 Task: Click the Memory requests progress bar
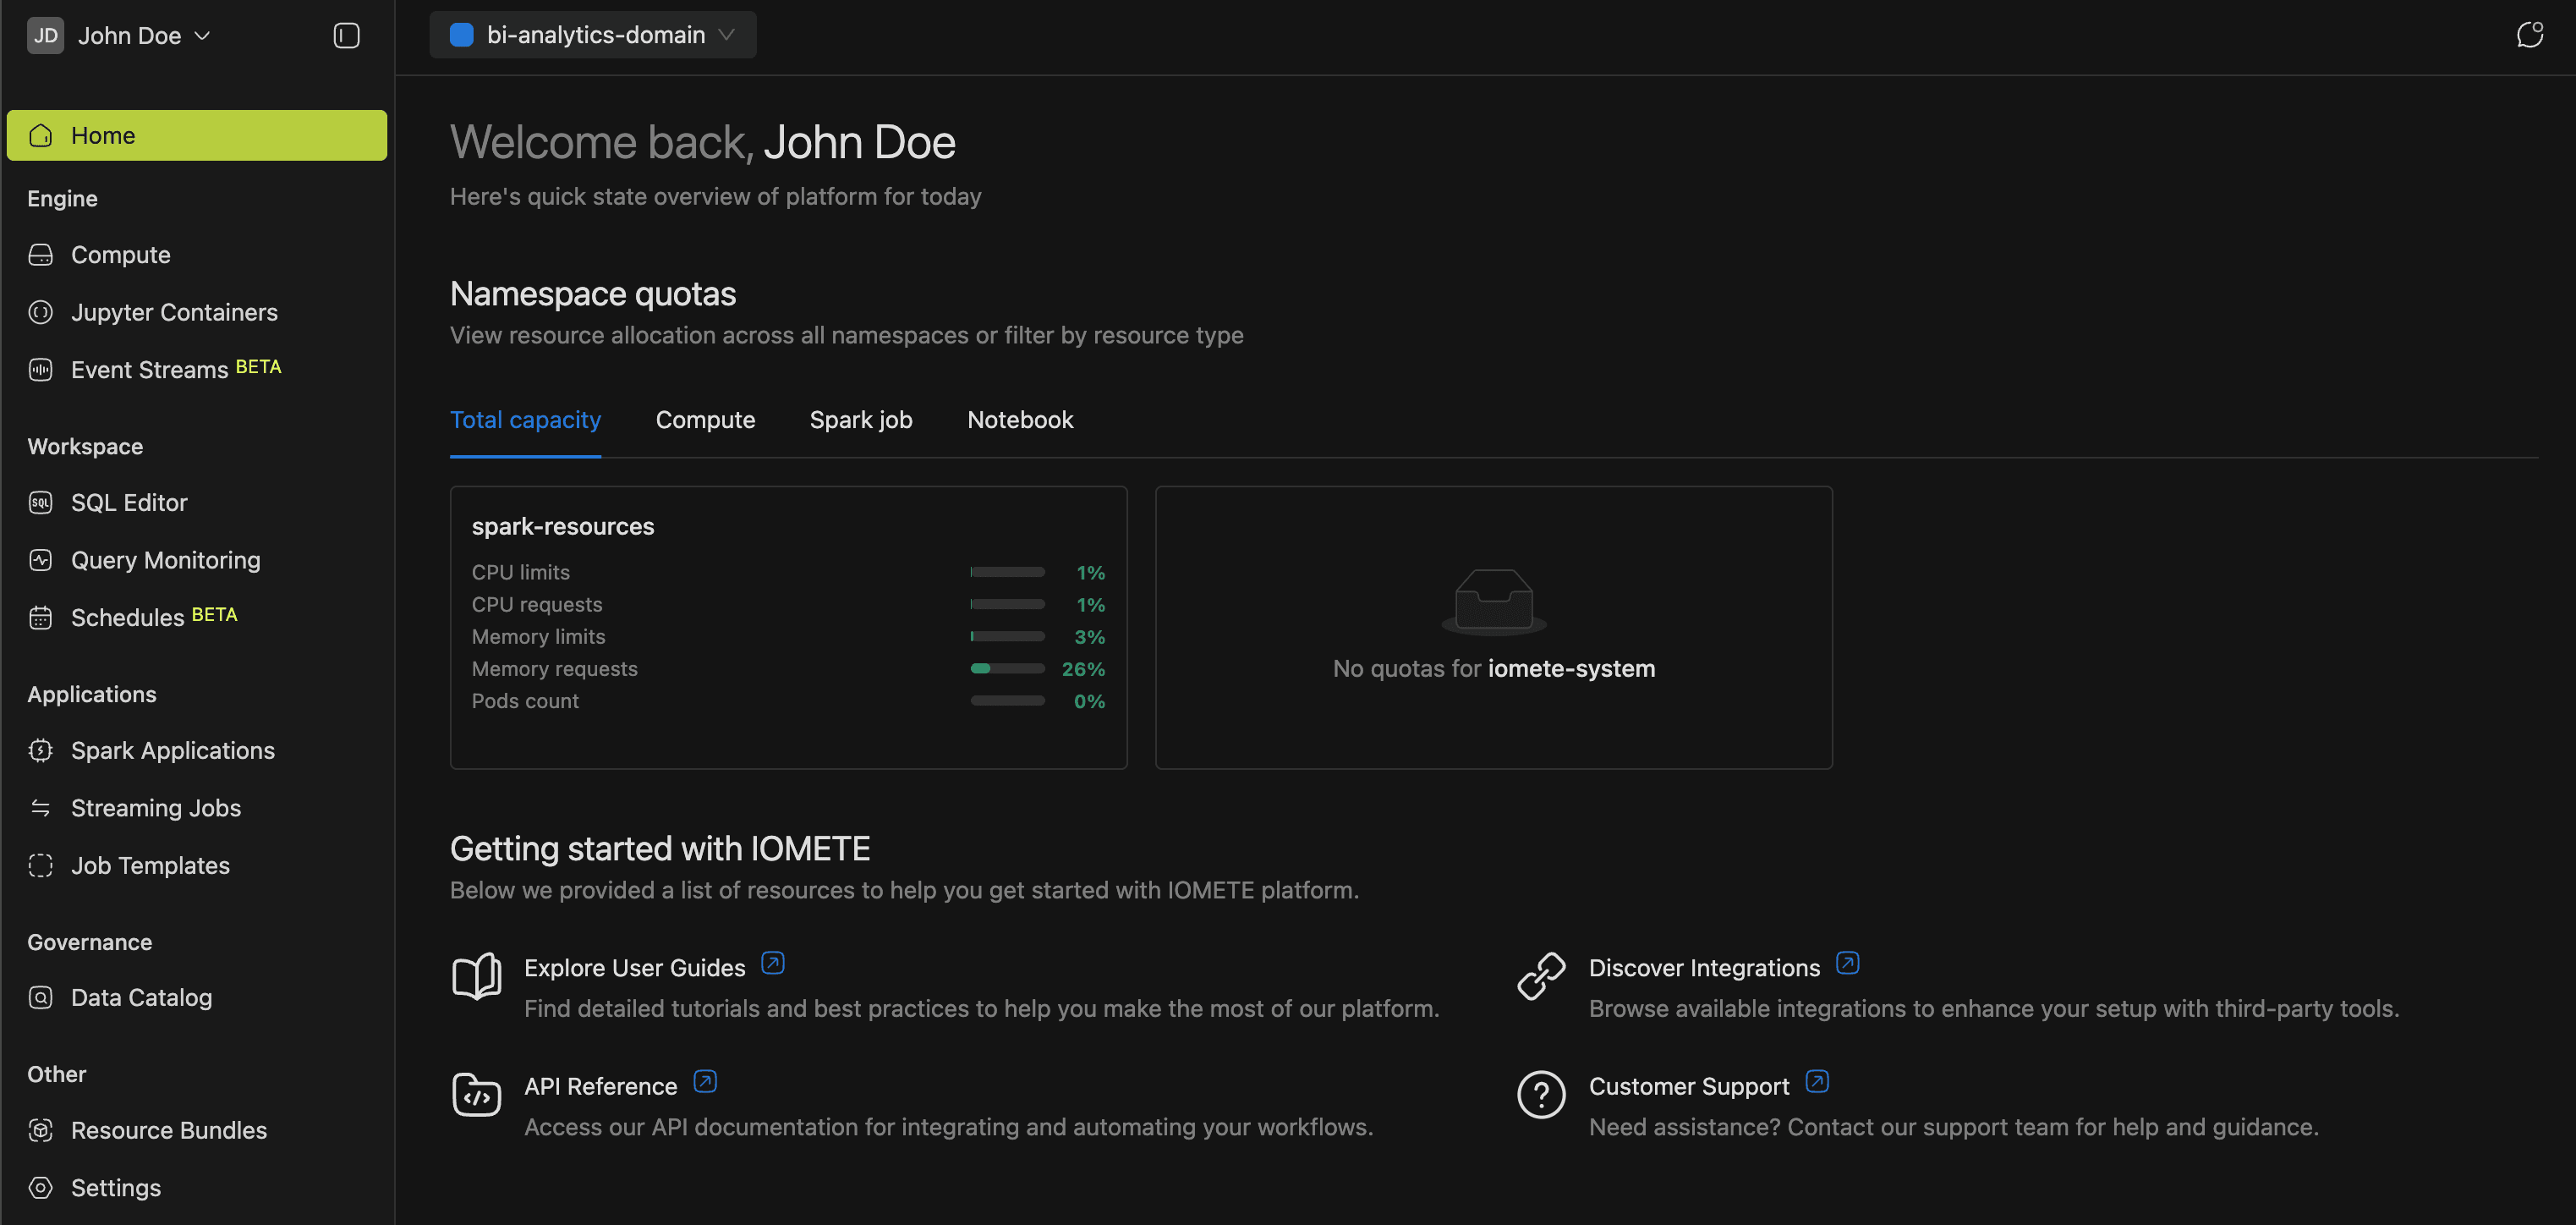(x=1006, y=668)
